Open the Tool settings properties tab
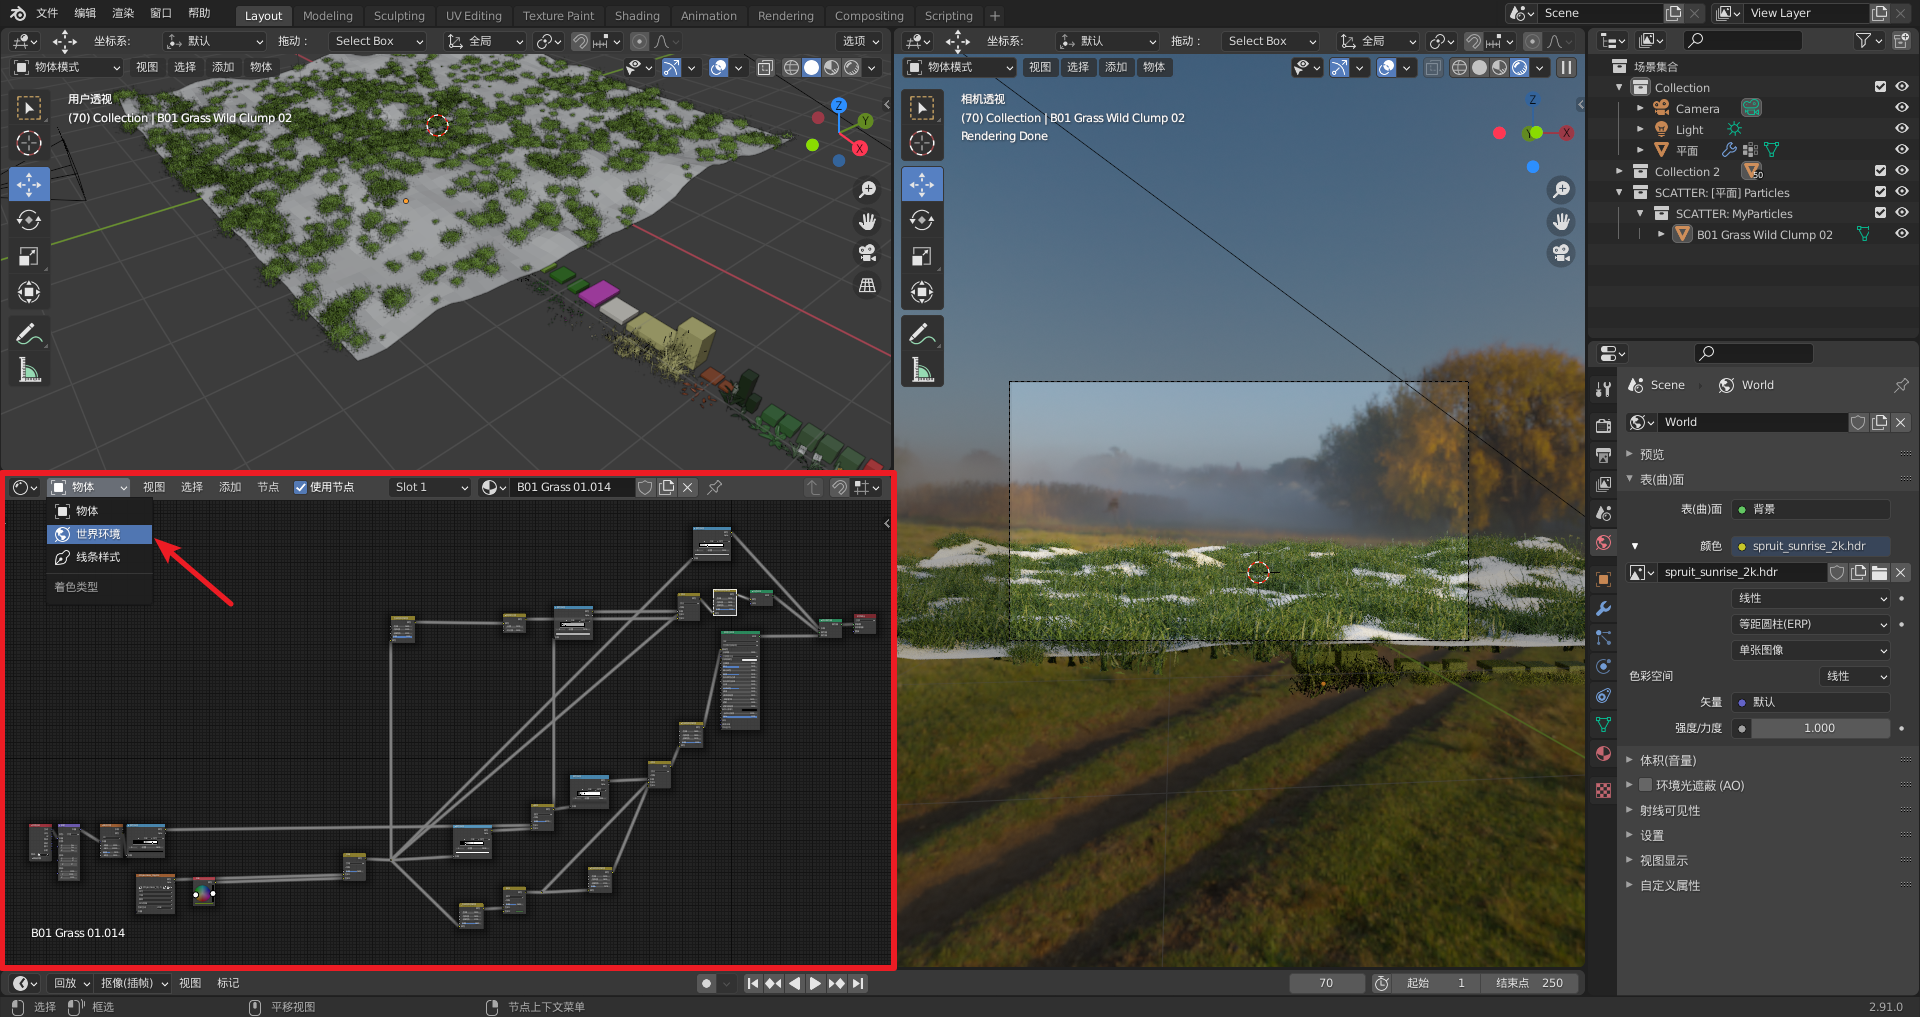The width and height of the screenshot is (1920, 1017). tap(1603, 389)
